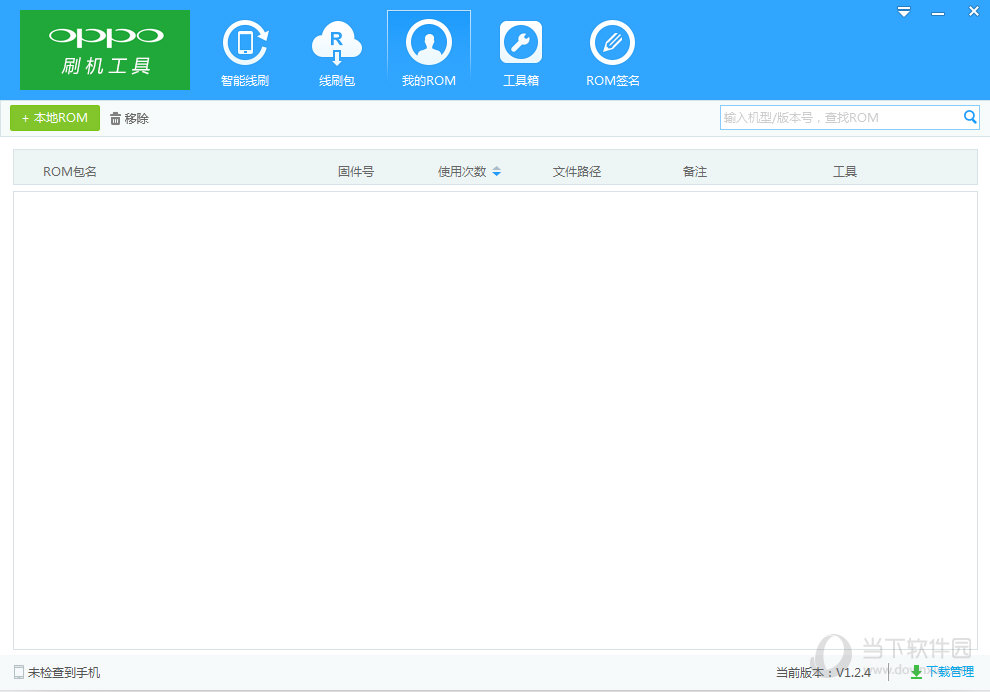Click the + 本地ROM green button
The width and height of the screenshot is (990, 692).
[55, 118]
